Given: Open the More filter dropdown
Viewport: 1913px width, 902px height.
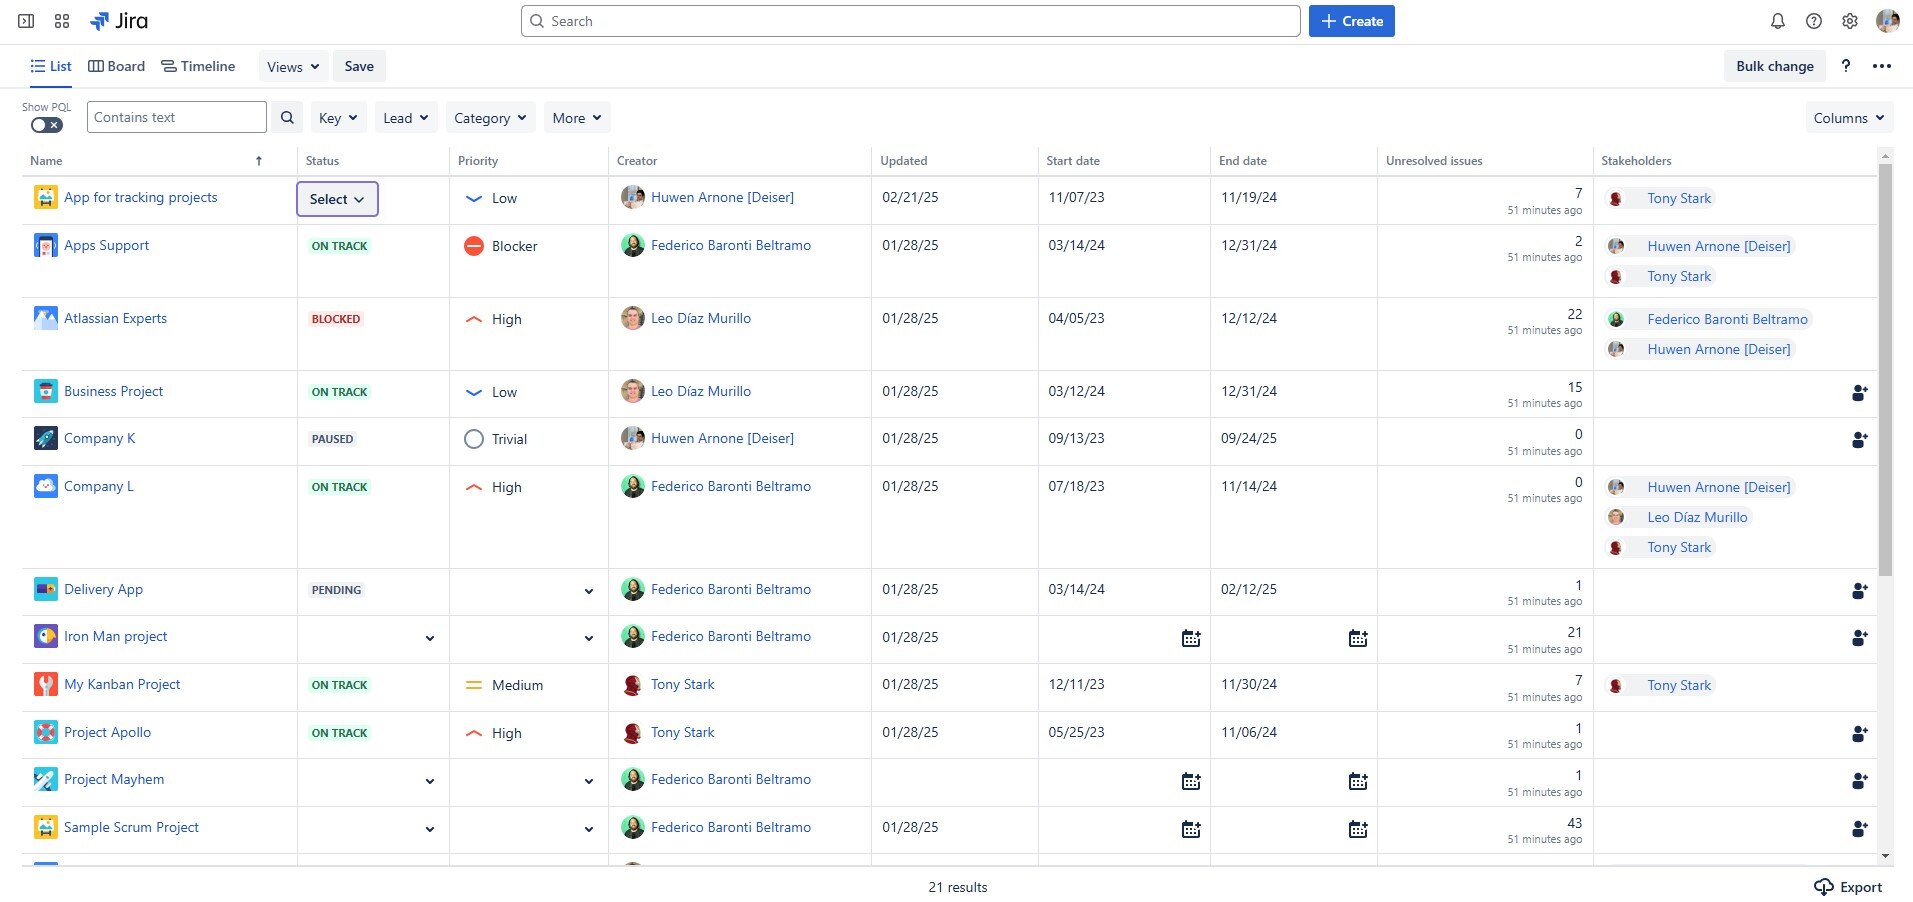Looking at the screenshot, I should coord(576,117).
